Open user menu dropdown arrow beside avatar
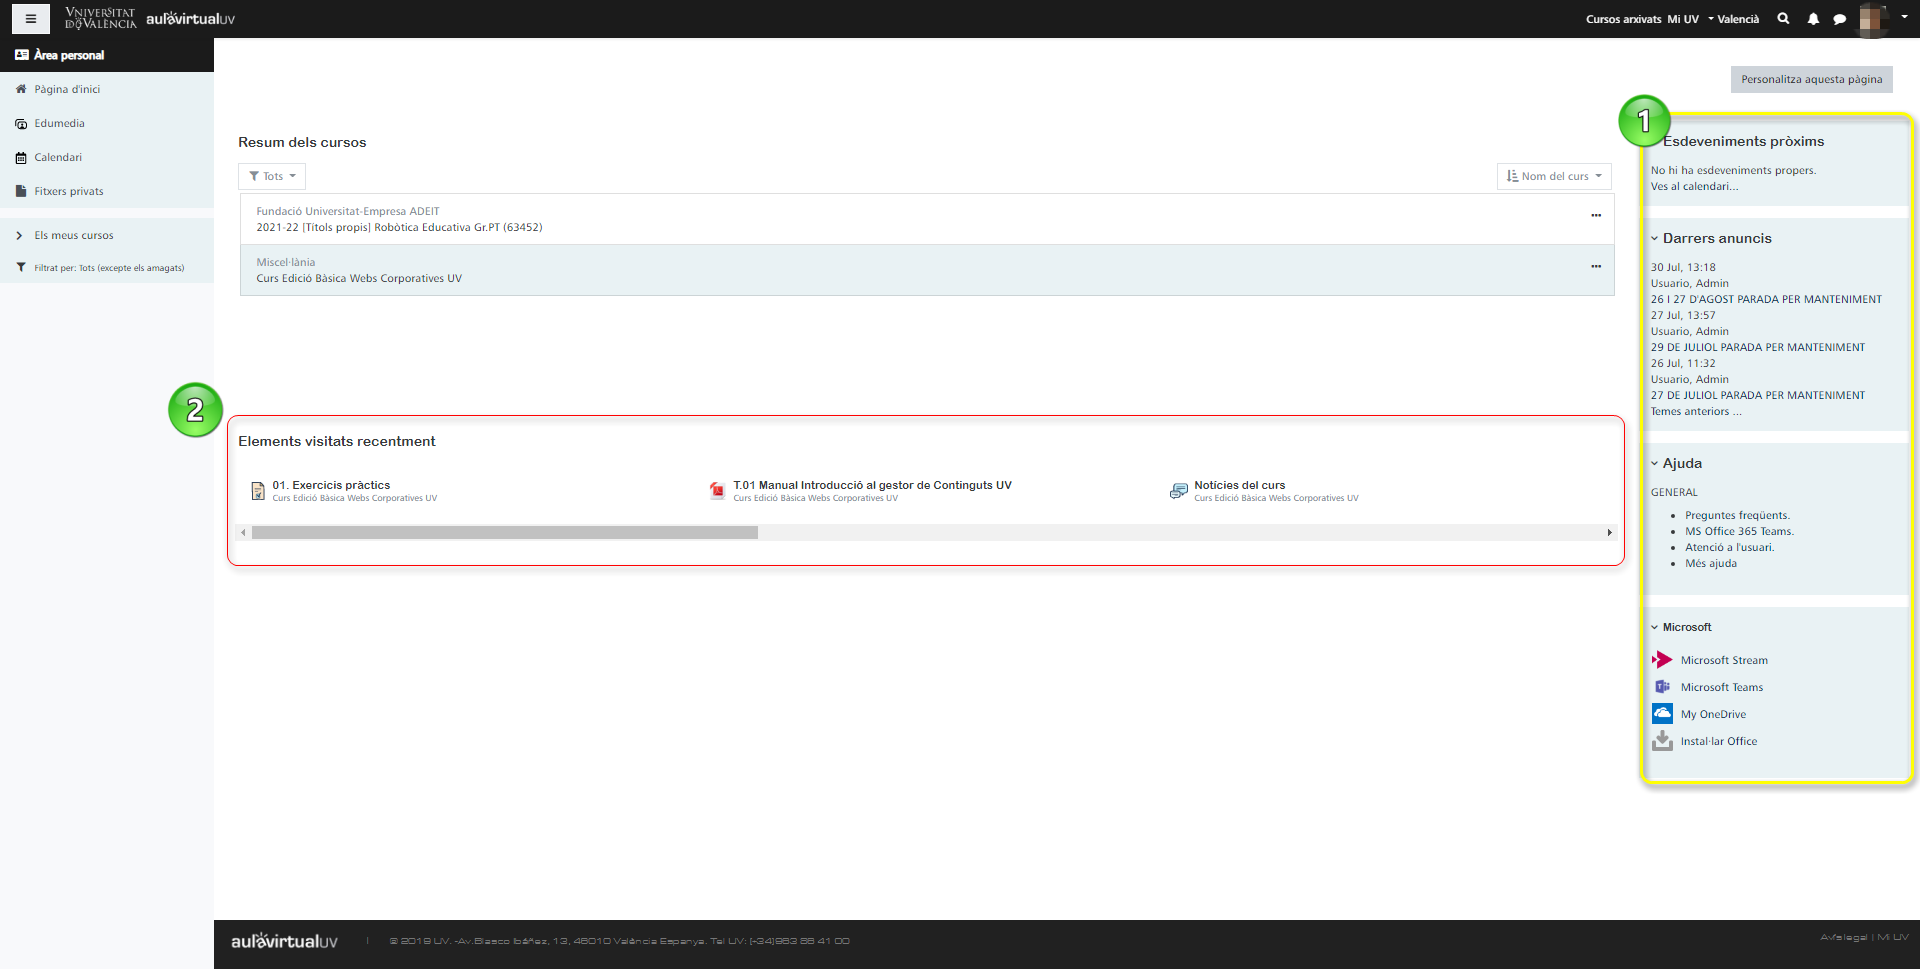This screenshot has width=1920, height=969. [x=1904, y=17]
